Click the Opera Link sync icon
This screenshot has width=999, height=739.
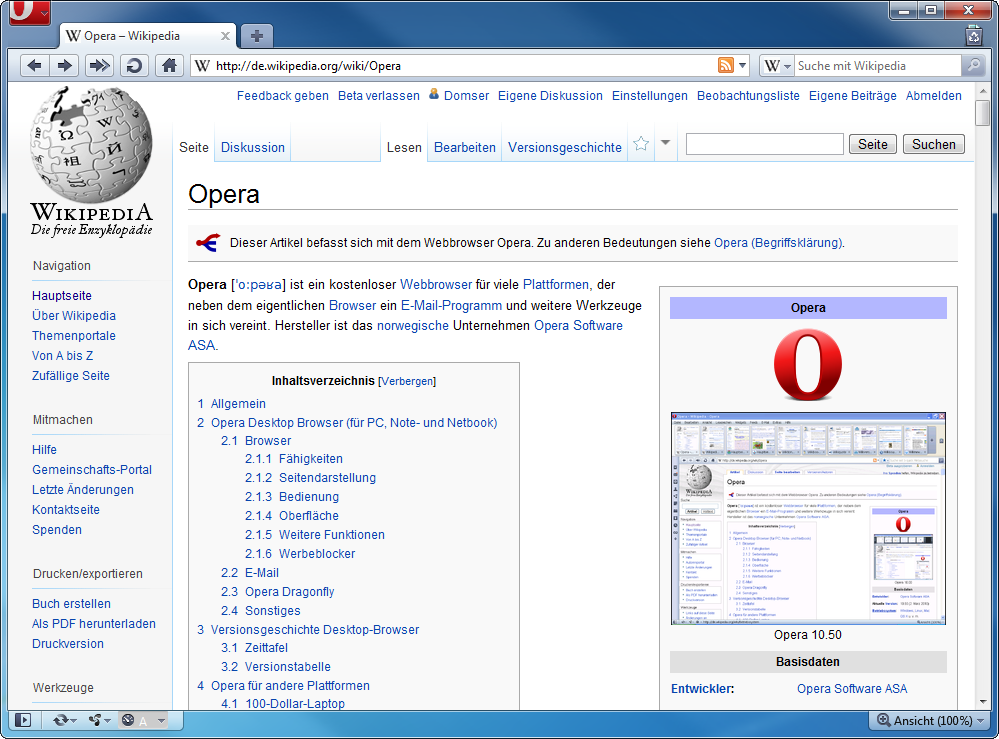(61, 720)
